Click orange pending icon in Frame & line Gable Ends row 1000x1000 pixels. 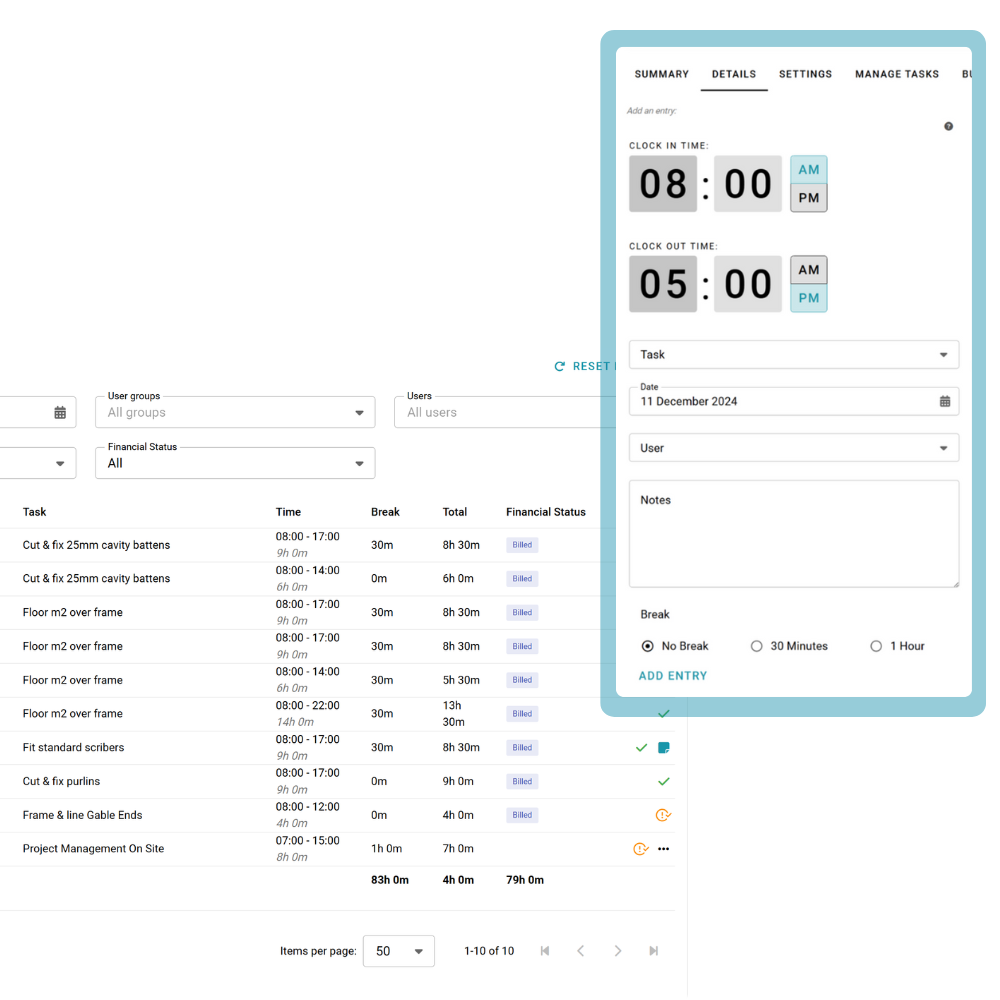663,815
